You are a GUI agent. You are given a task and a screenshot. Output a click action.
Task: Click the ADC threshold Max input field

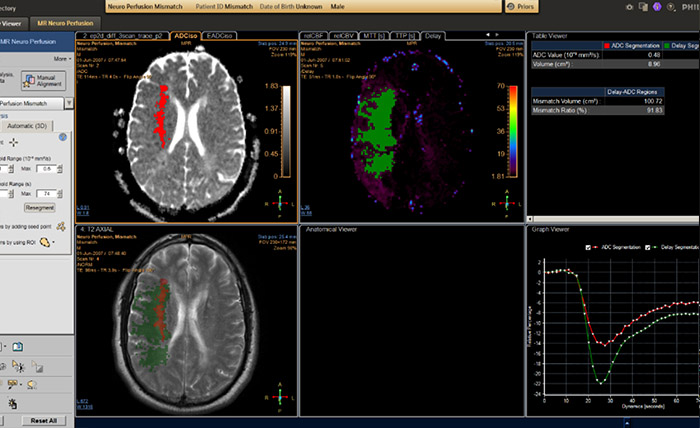click(x=46, y=169)
